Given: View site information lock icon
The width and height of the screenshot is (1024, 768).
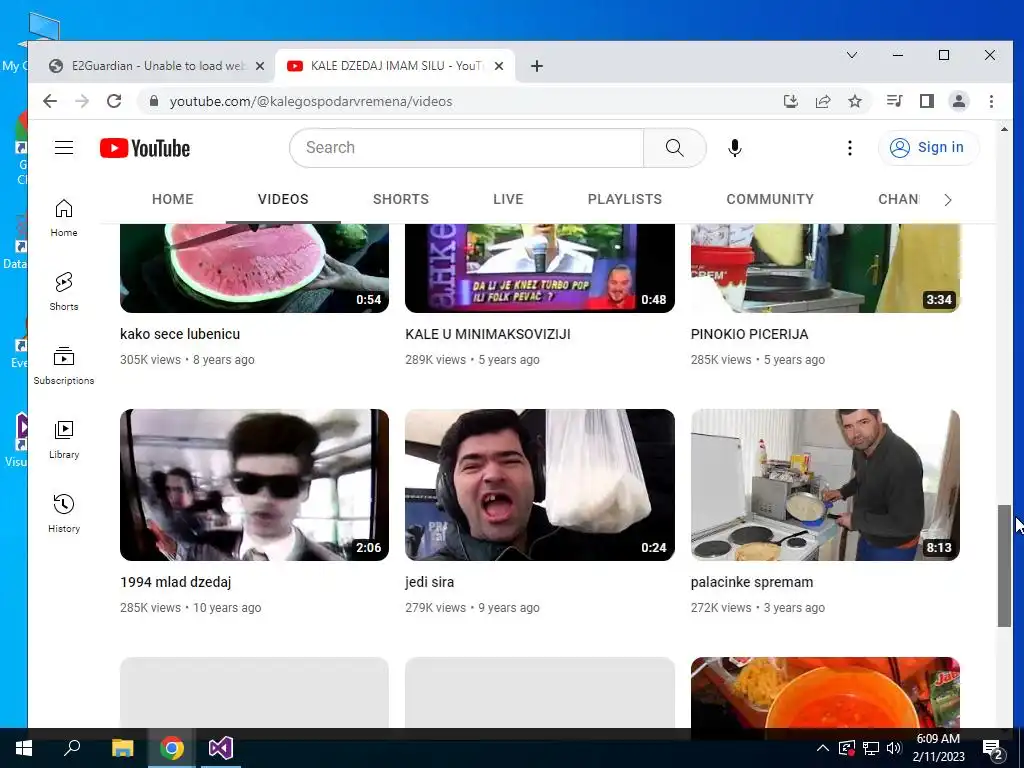Looking at the screenshot, I should pyautogui.click(x=154, y=101).
